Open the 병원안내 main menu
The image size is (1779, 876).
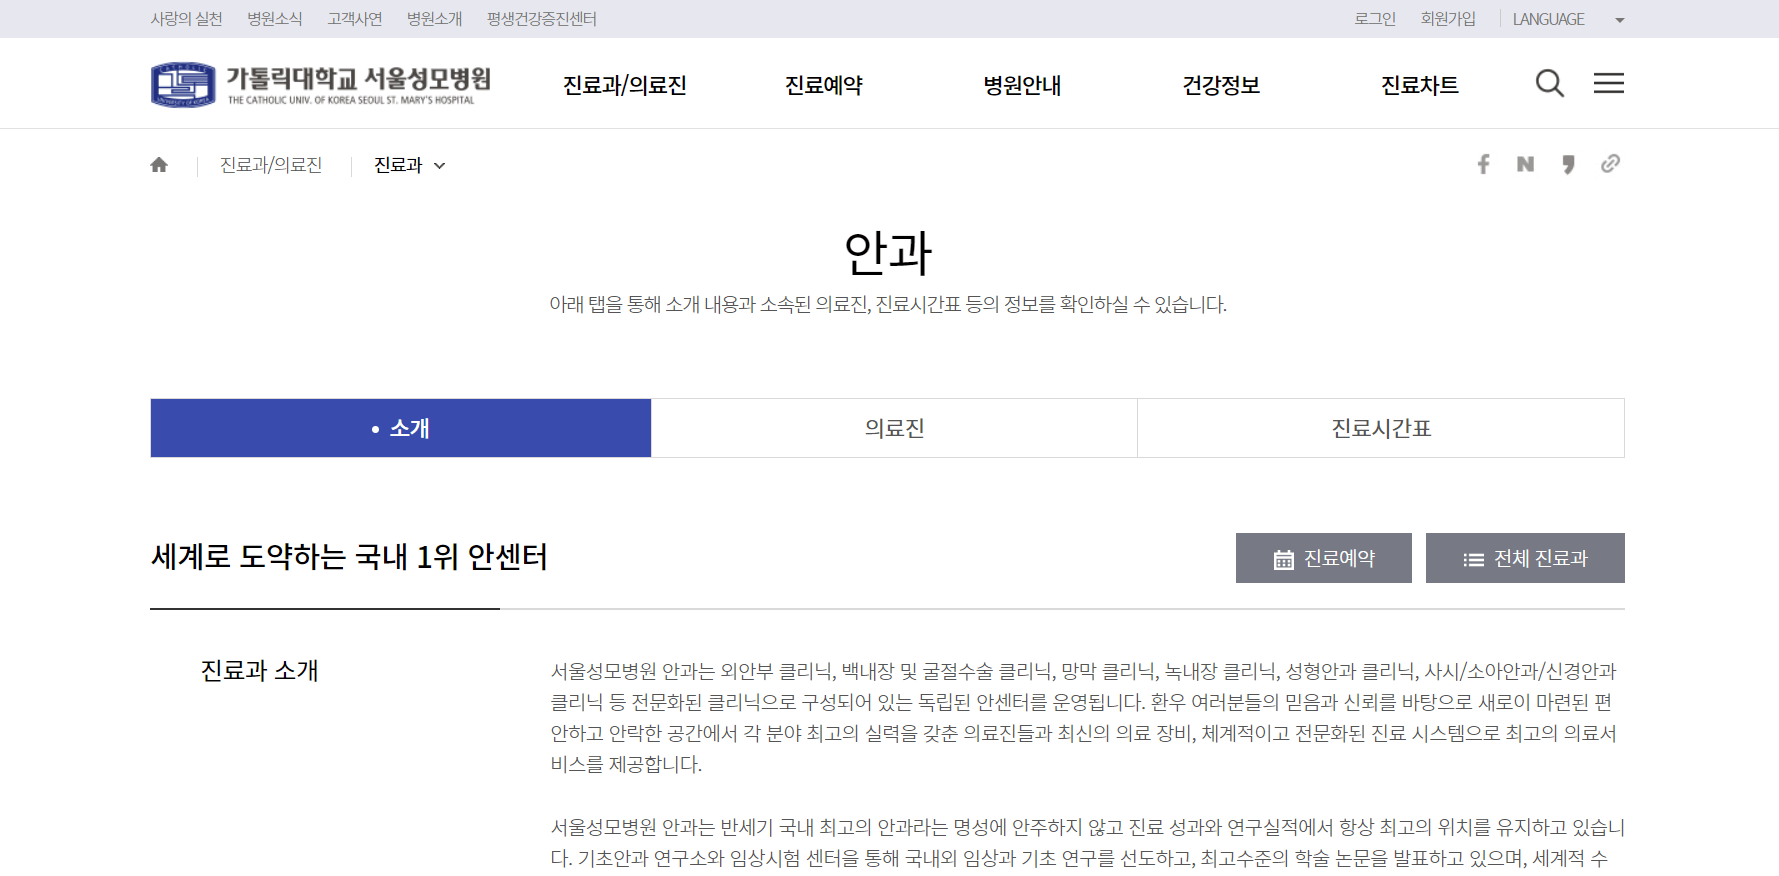(x=1022, y=85)
